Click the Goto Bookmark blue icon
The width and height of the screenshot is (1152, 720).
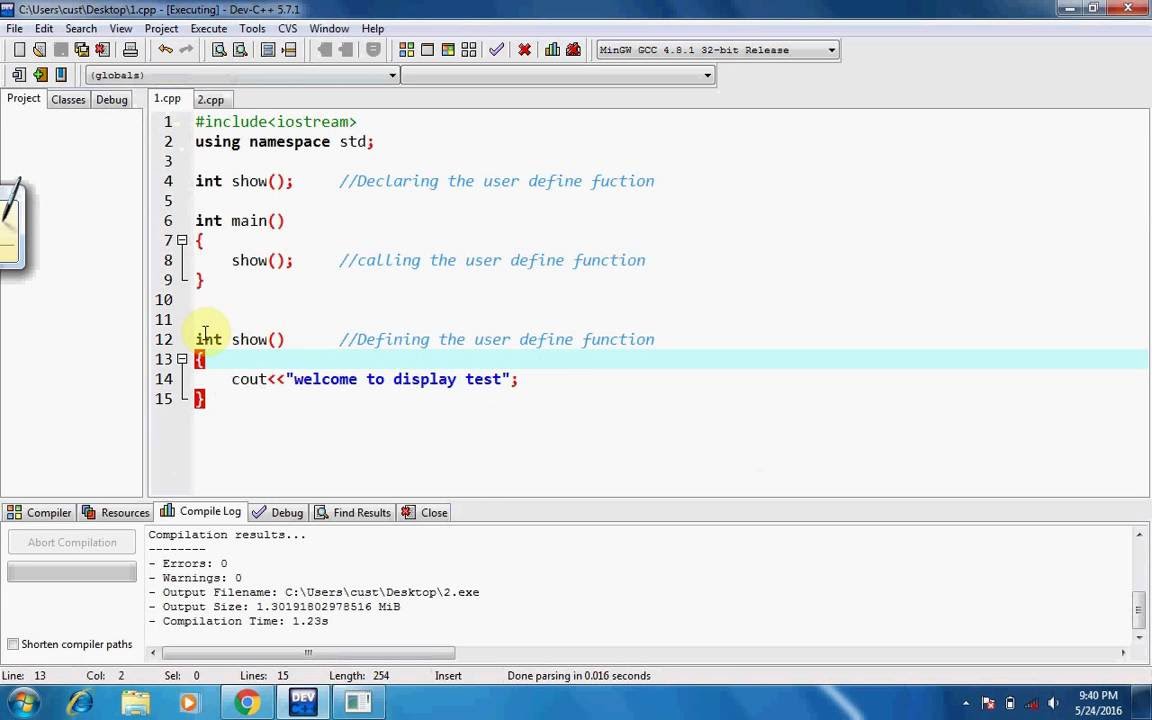point(61,75)
